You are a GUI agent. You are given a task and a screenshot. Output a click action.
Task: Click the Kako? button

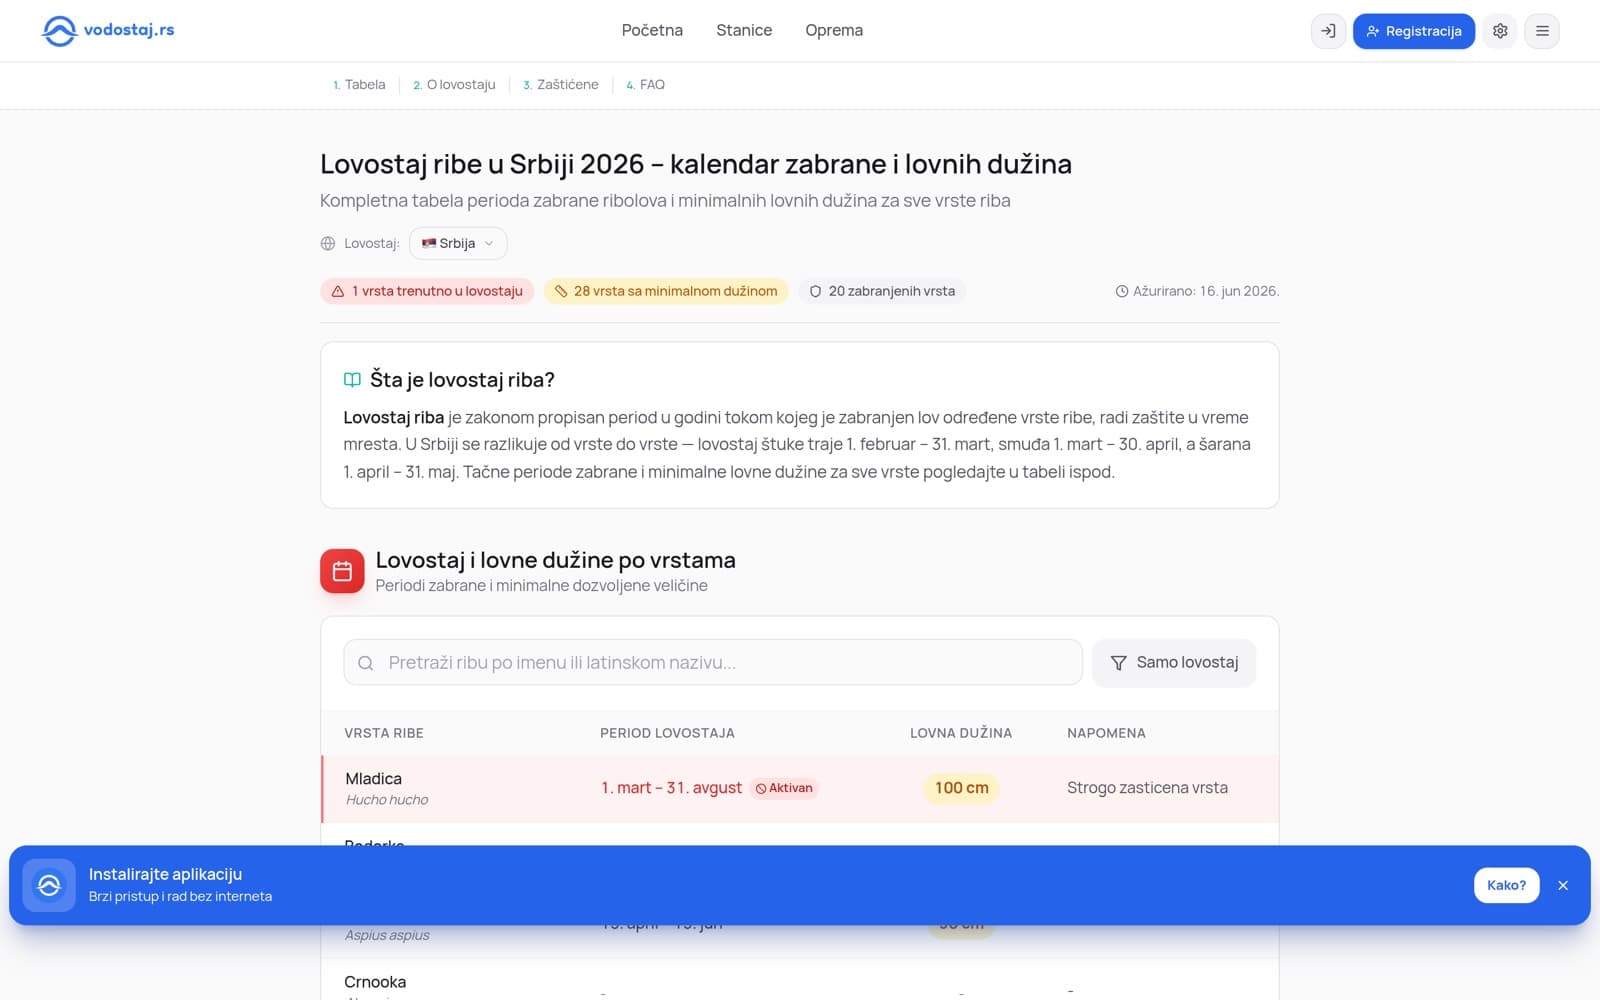click(1506, 885)
